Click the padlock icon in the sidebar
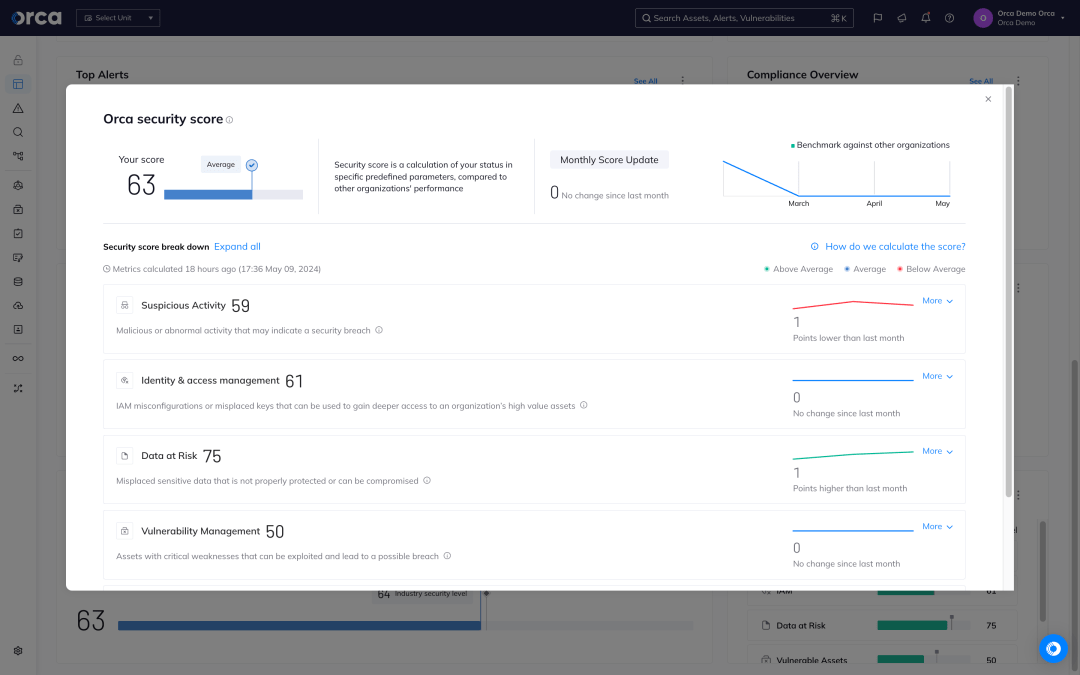The image size is (1080, 675). [x=18, y=60]
